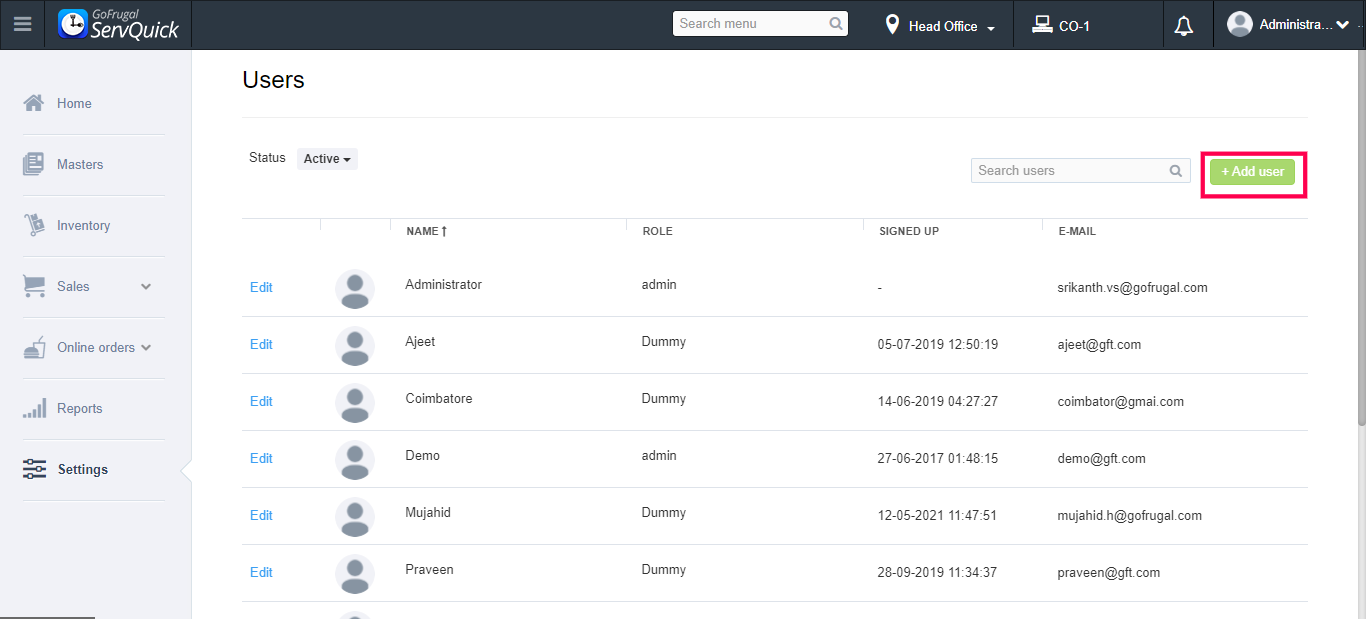Open notifications bell icon

click(x=1184, y=25)
